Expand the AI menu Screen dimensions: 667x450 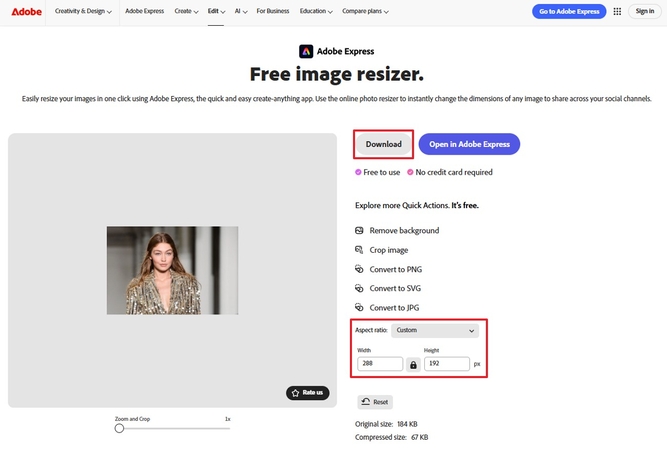pyautogui.click(x=241, y=11)
